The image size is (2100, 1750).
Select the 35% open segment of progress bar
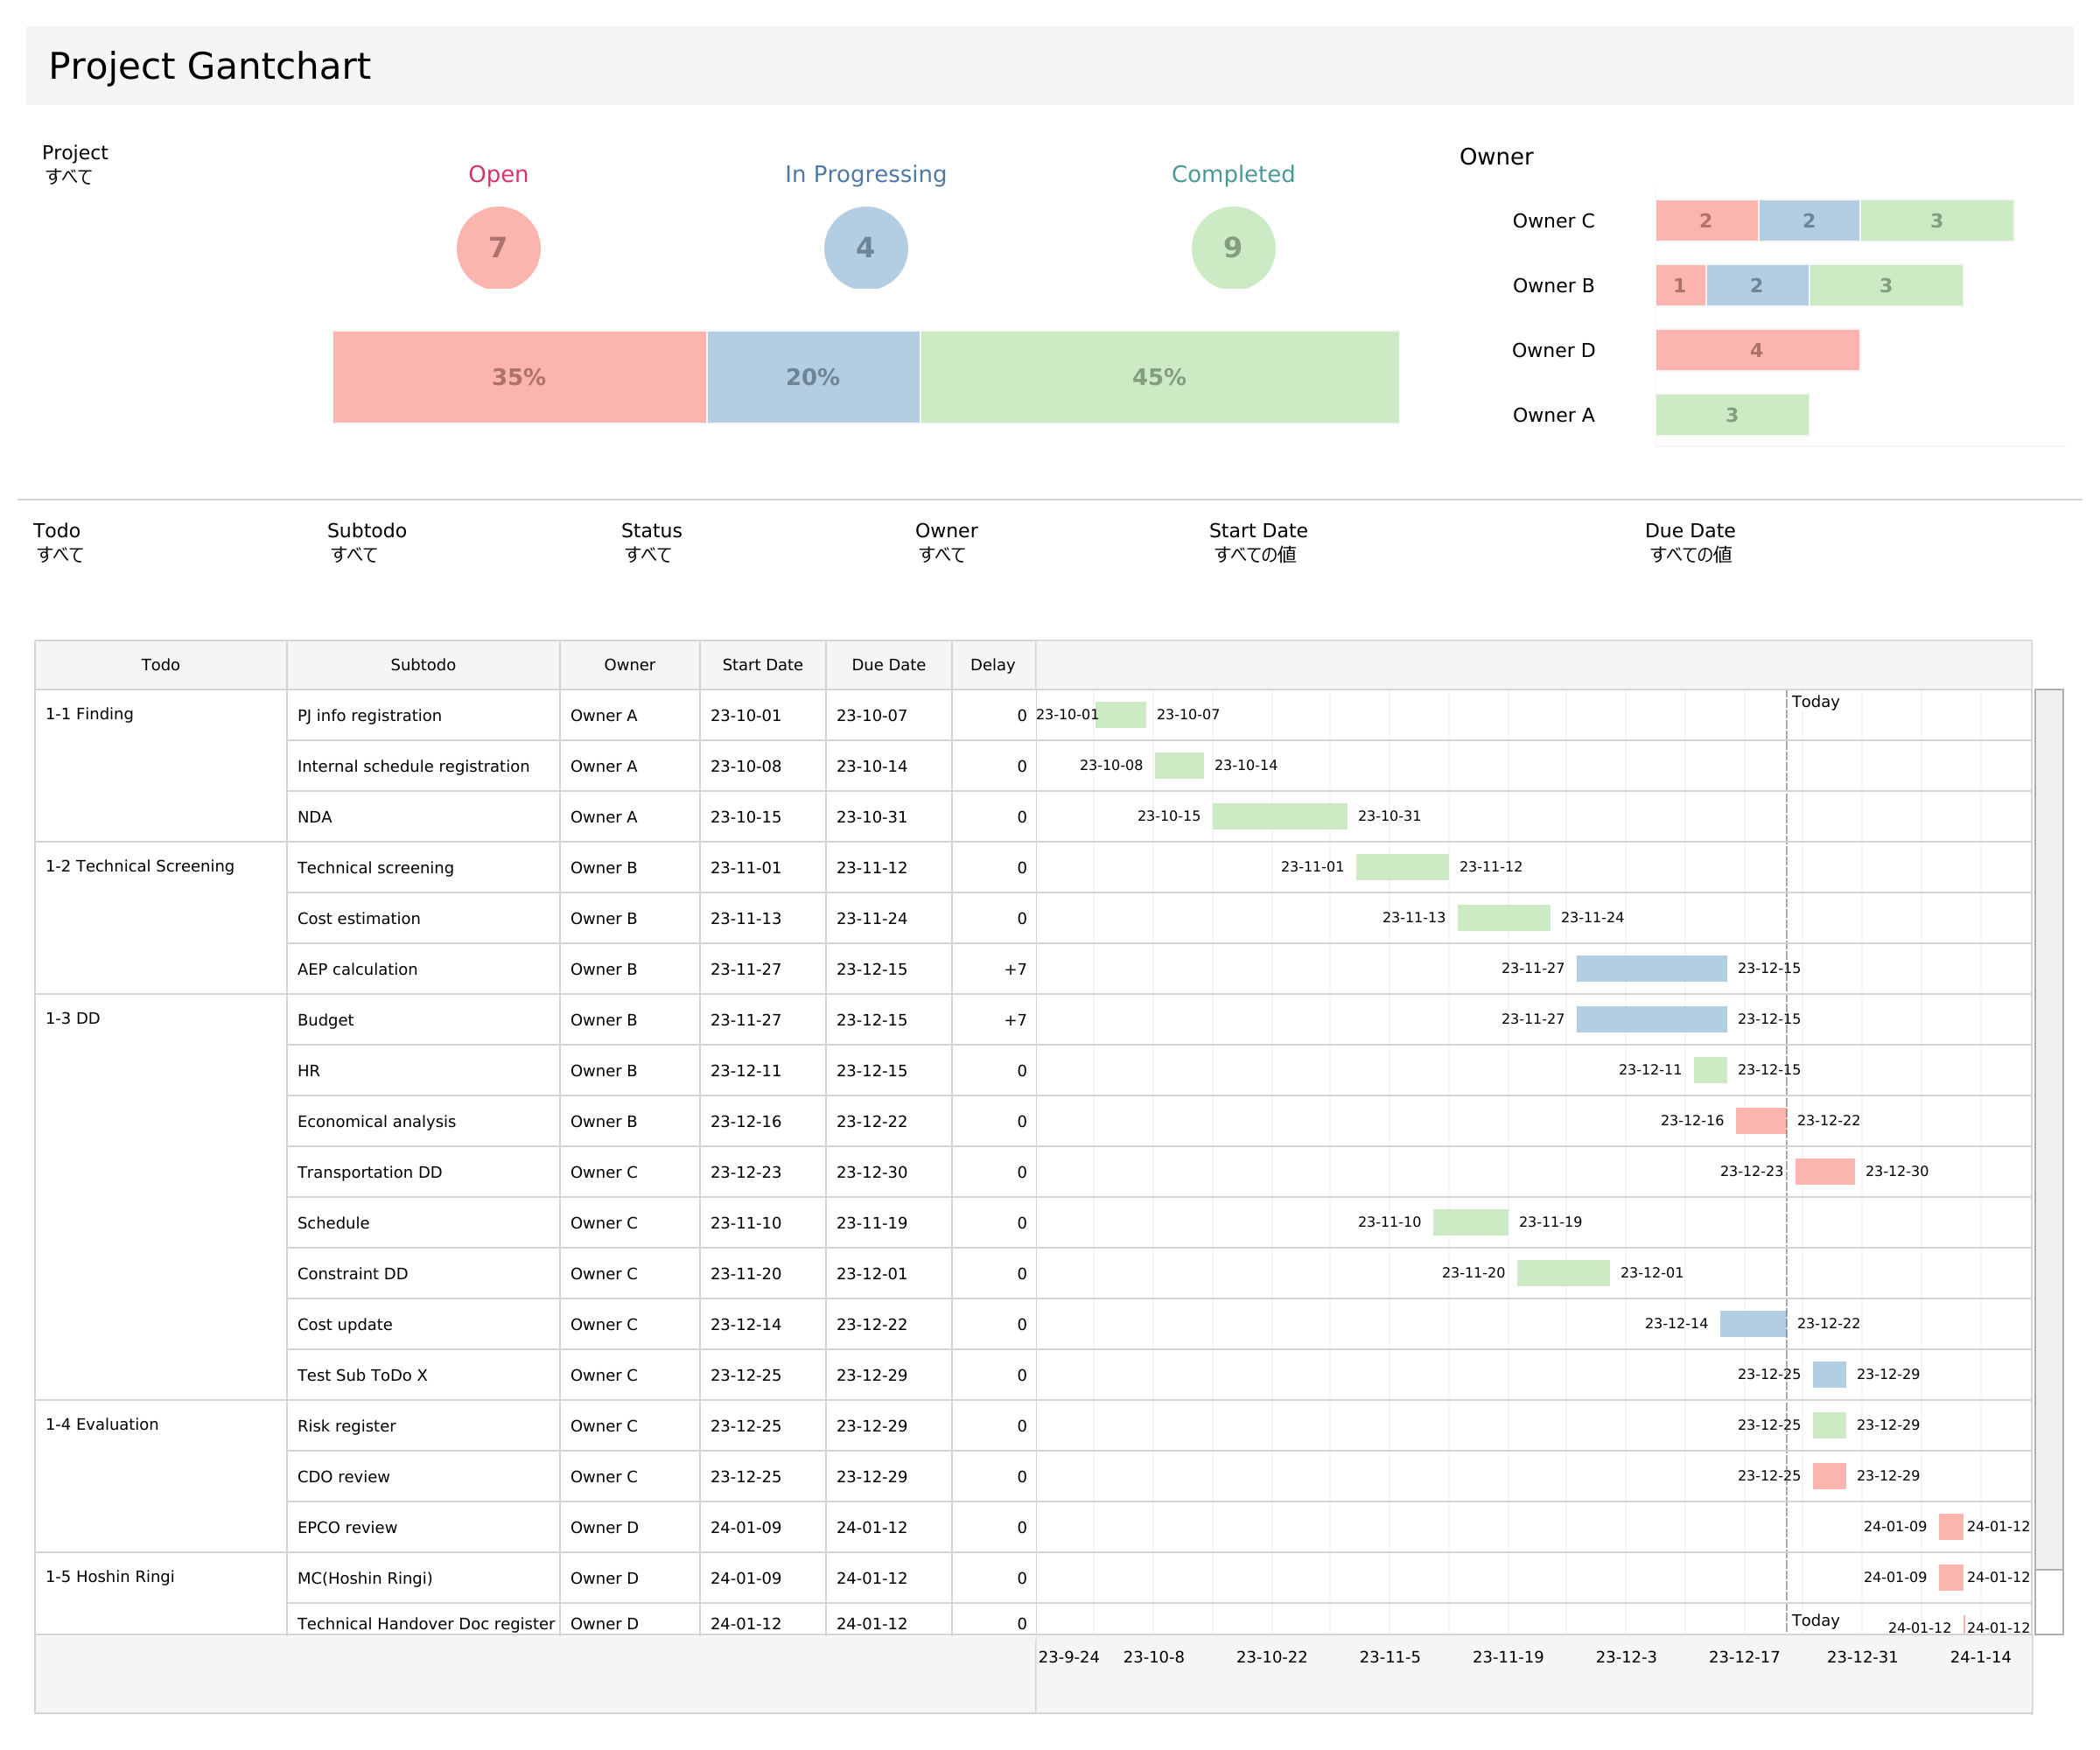click(519, 377)
